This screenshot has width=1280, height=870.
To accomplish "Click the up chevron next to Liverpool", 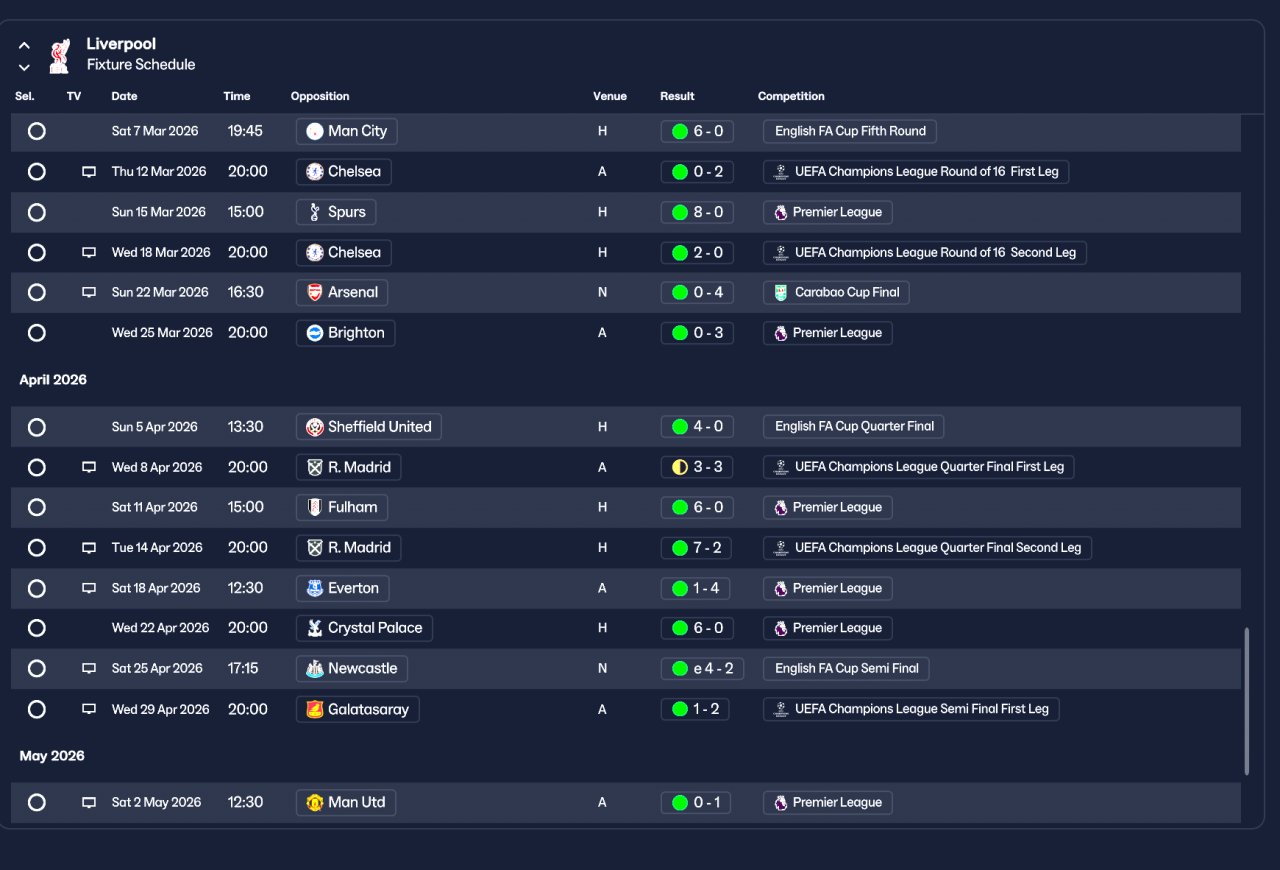I will pos(24,46).
